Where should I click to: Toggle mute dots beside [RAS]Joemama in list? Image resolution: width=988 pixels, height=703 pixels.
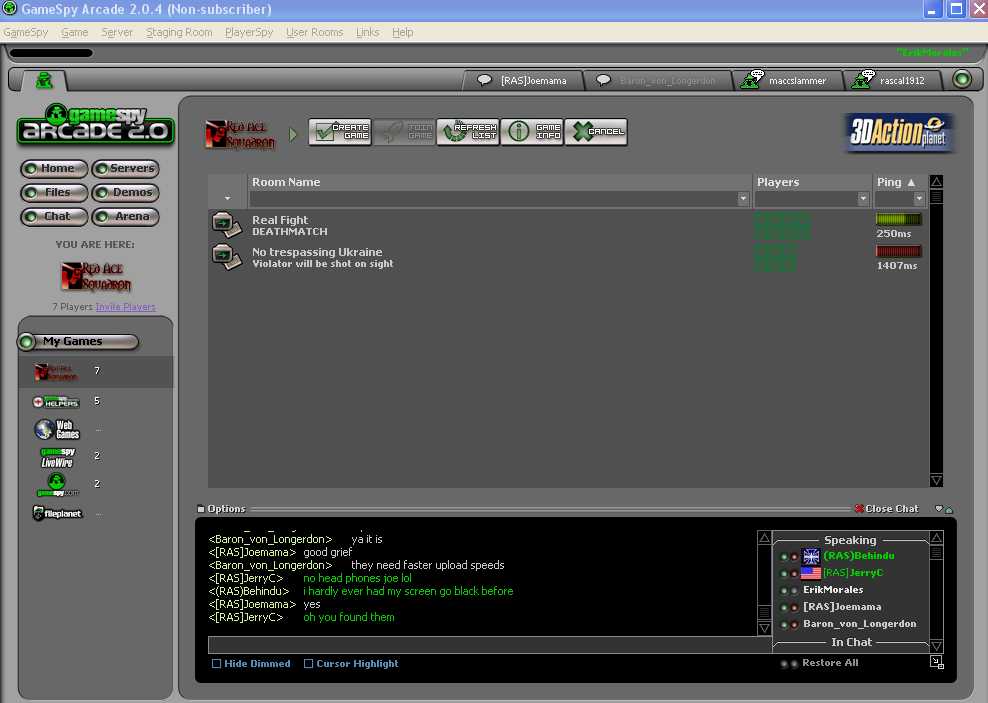(x=789, y=608)
